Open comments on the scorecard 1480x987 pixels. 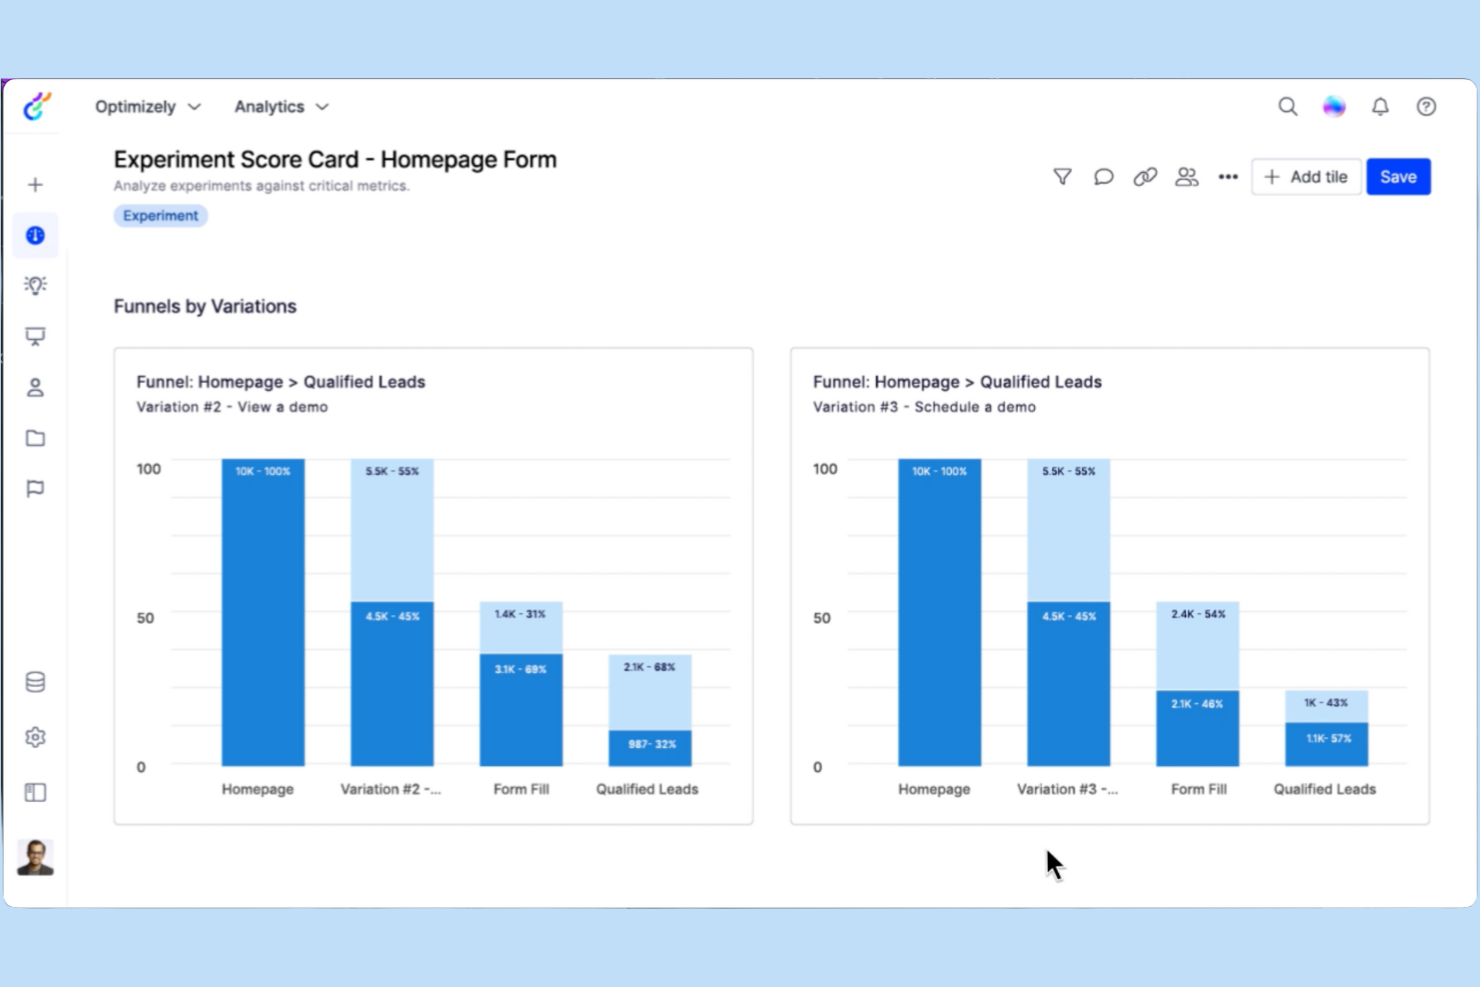coord(1103,176)
